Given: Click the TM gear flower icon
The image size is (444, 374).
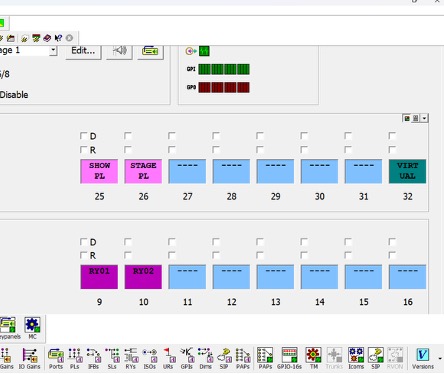Looking at the screenshot, I should (313, 358).
